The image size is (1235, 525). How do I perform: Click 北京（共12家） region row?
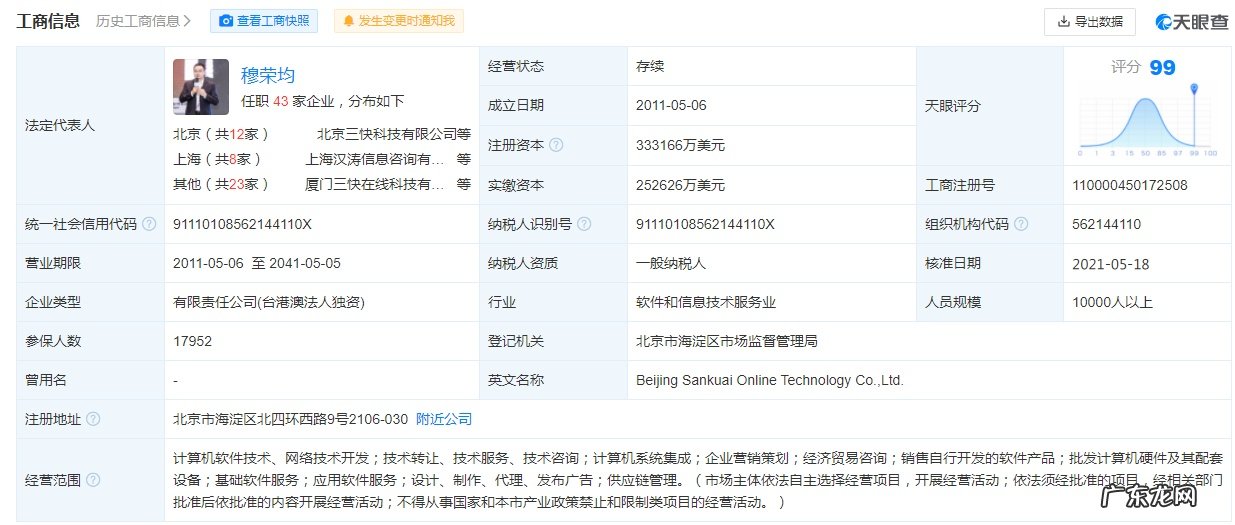[322, 133]
